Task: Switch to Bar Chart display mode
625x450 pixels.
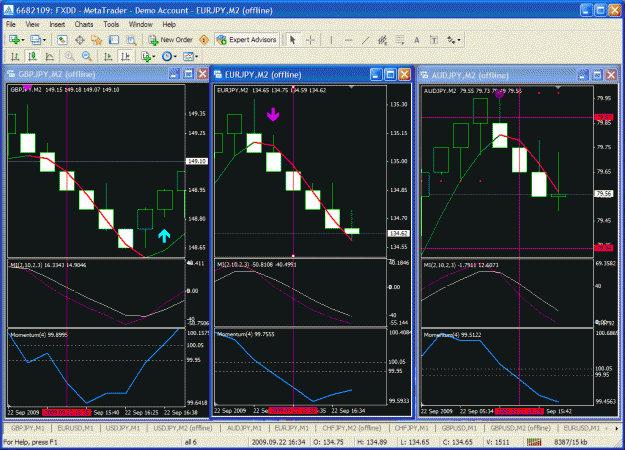Action: point(15,57)
